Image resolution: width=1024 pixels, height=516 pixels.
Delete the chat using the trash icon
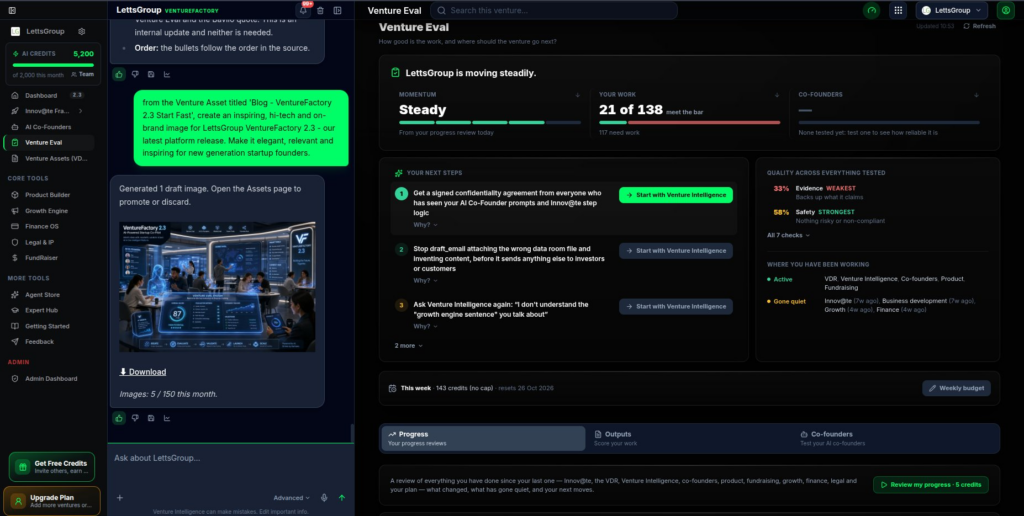[x=320, y=10]
